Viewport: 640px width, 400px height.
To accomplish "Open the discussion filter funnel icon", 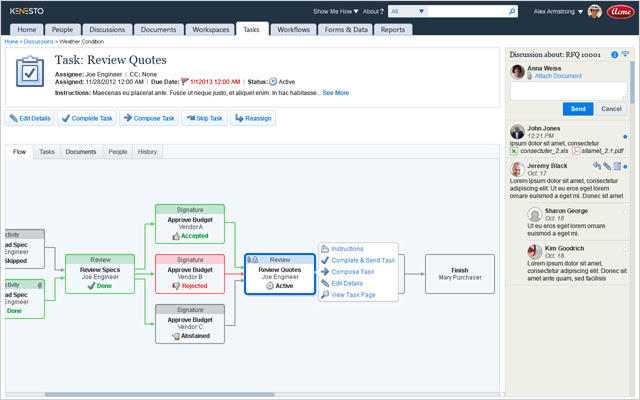I will pyautogui.click(x=626, y=54).
